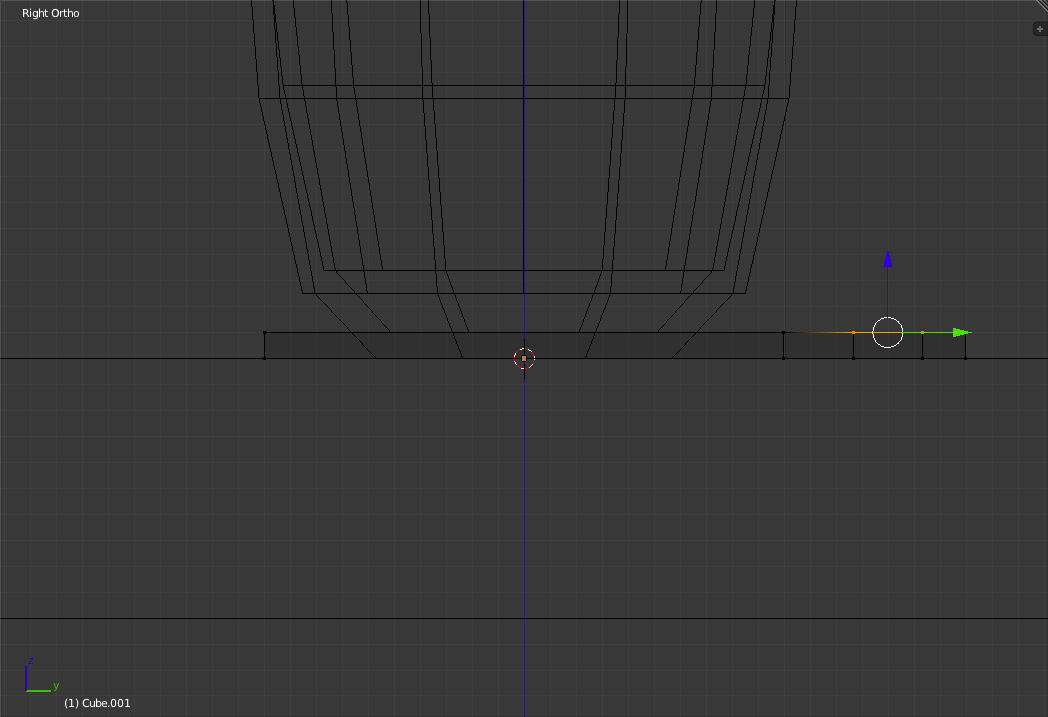Click the red-white 3D cursor

coord(524,358)
